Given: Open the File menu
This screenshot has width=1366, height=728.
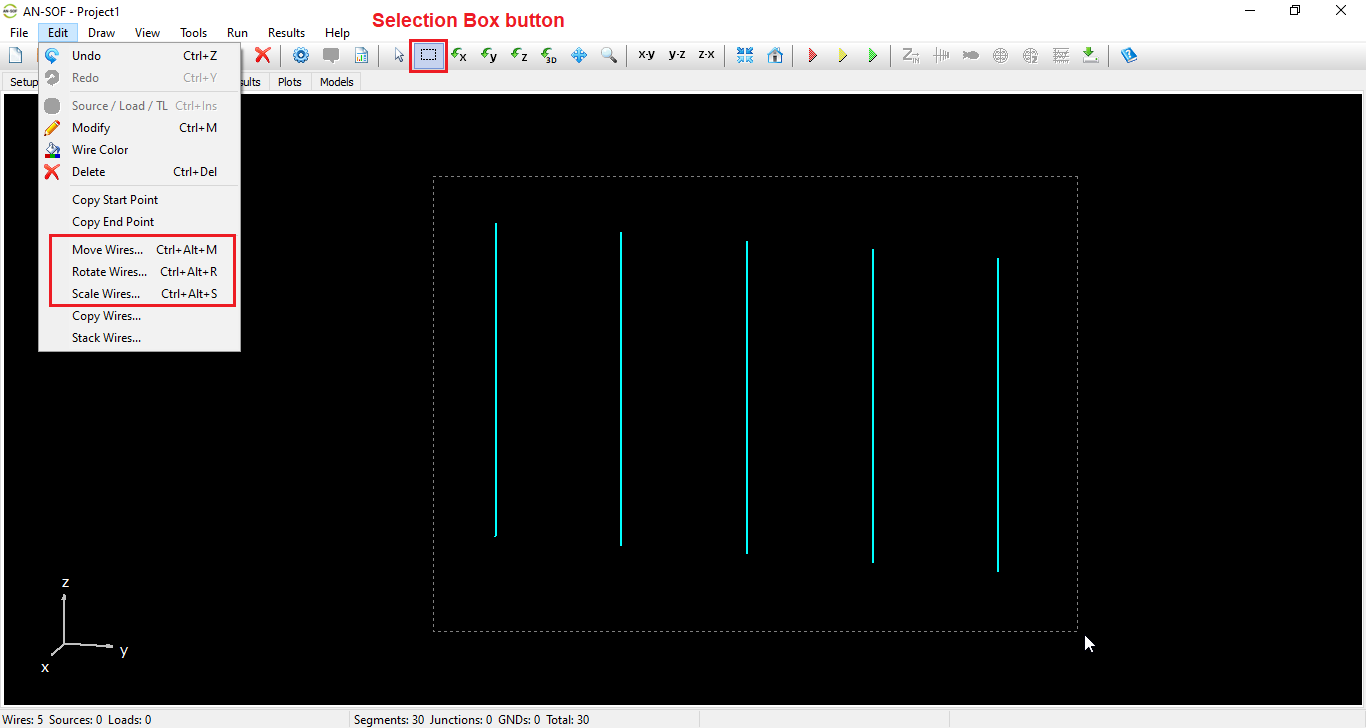Looking at the screenshot, I should pyautogui.click(x=19, y=33).
